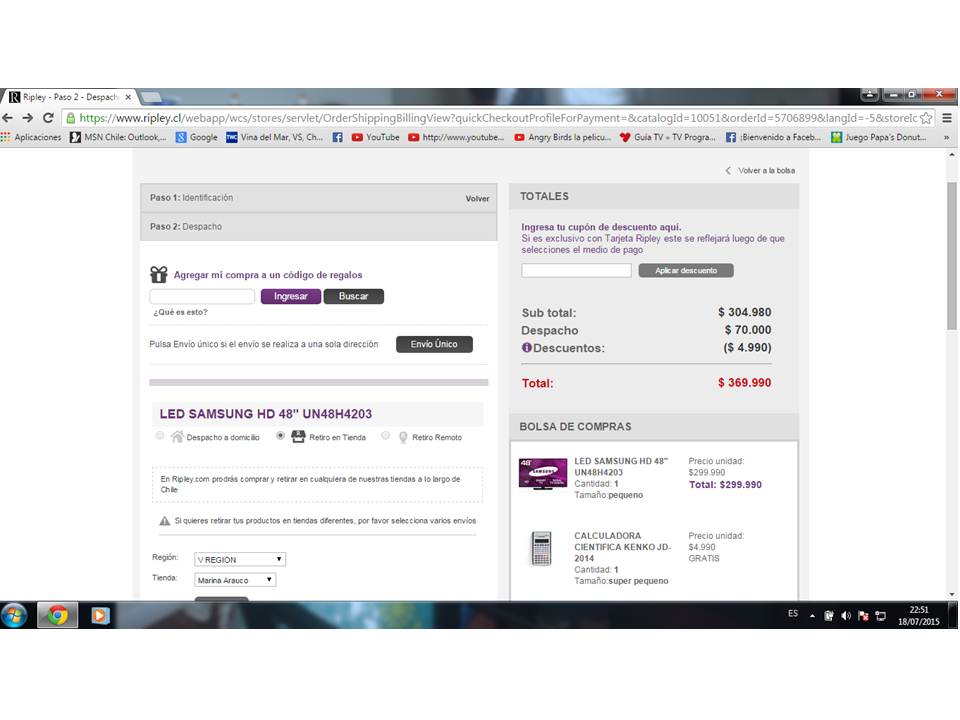Click the page vertical scrollbar thumb

click(x=951, y=256)
